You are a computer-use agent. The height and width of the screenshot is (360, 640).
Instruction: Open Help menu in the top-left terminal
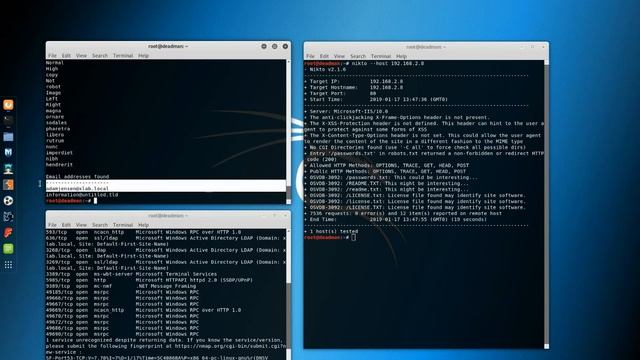(x=143, y=56)
